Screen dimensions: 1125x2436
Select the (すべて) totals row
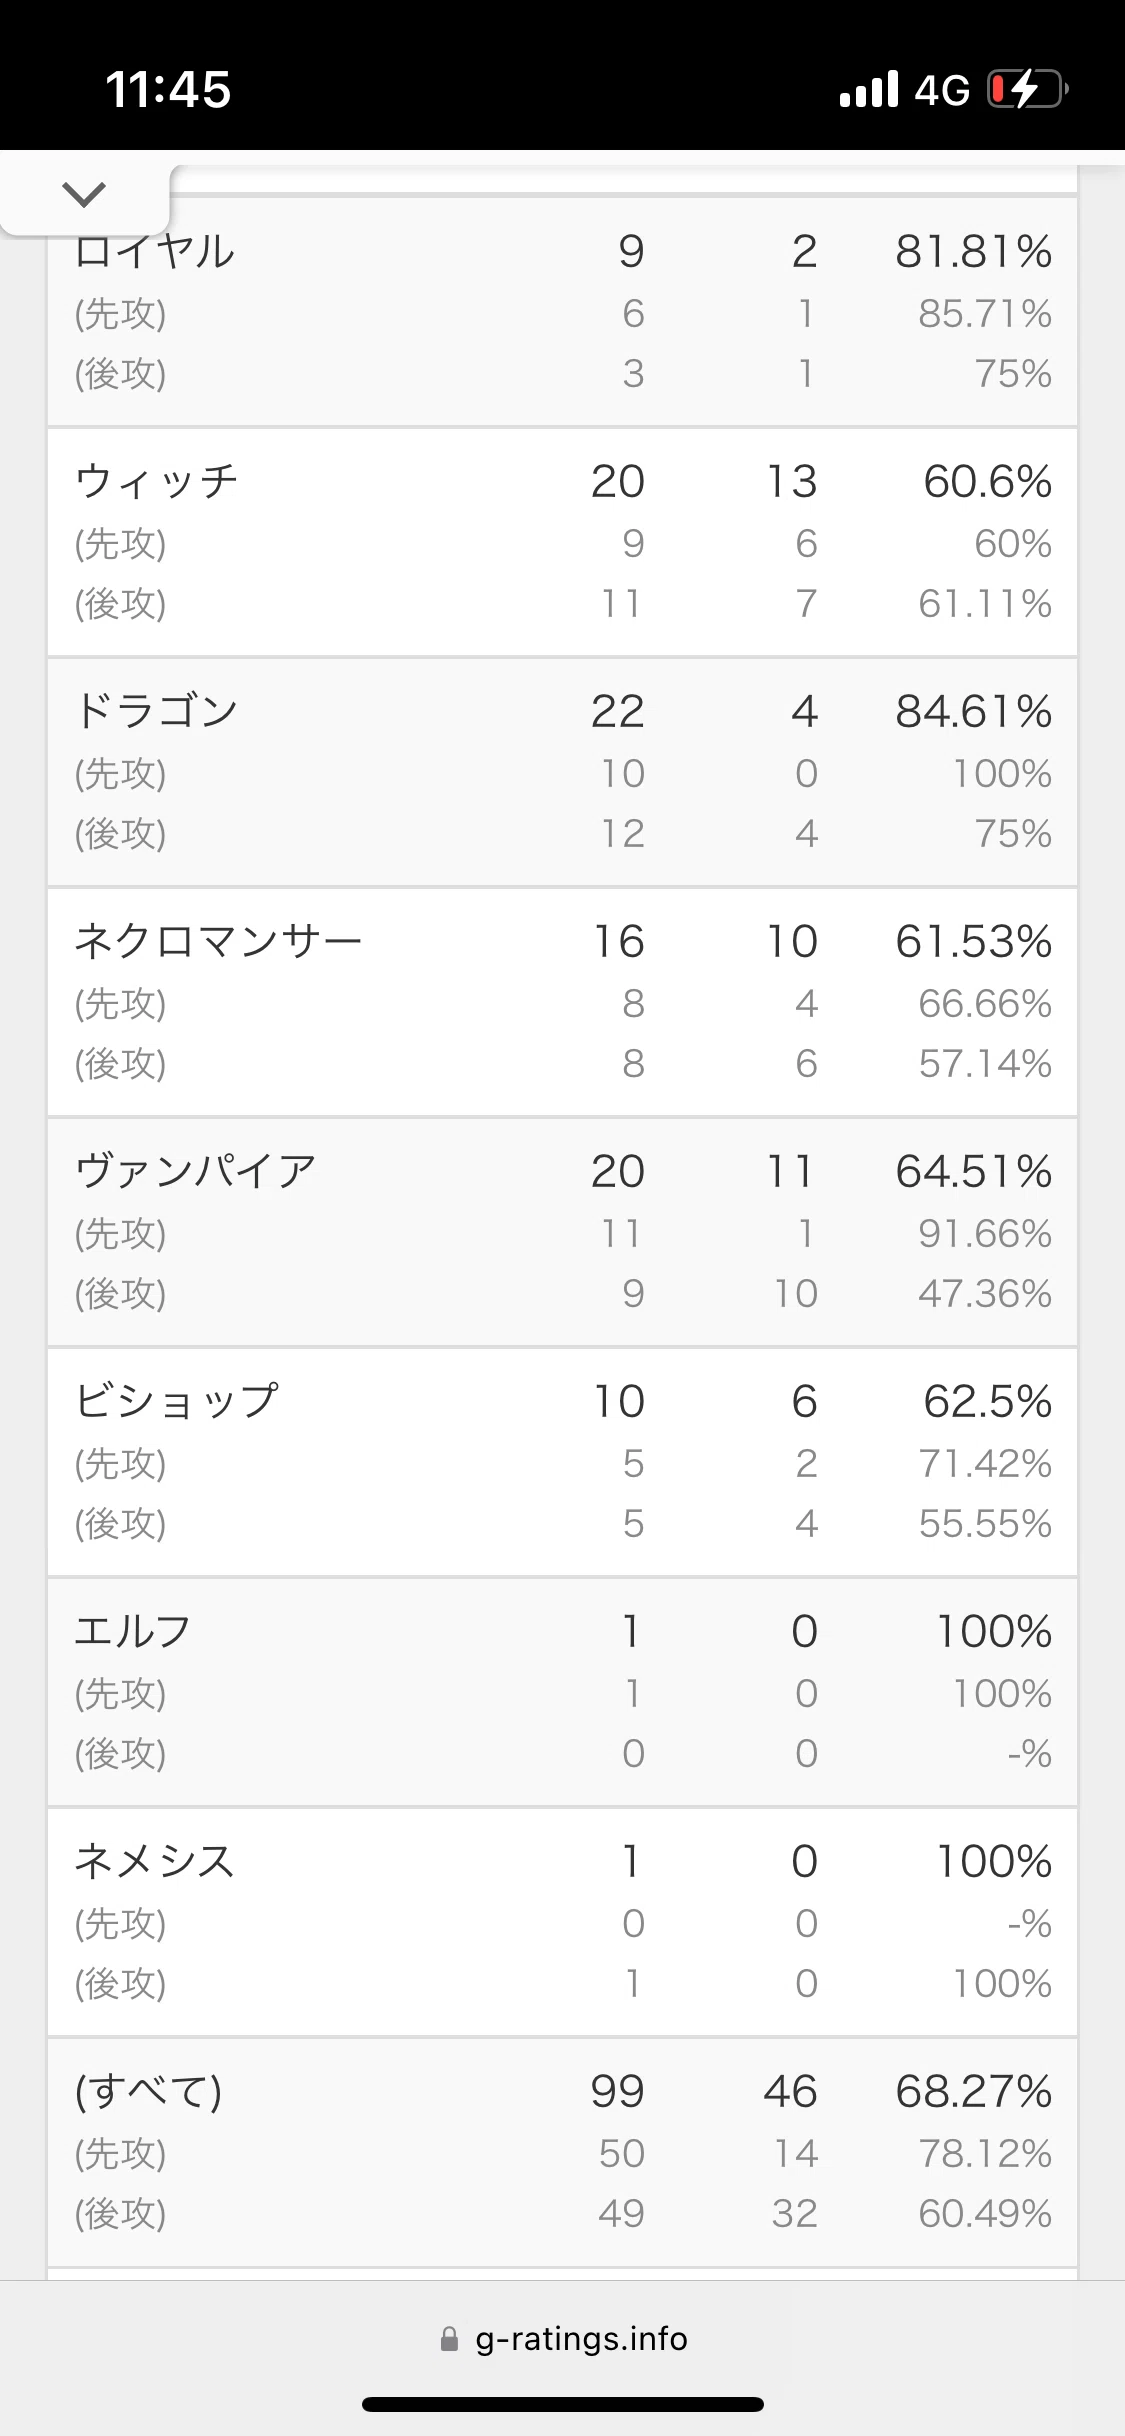click(x=562, y=2152)
